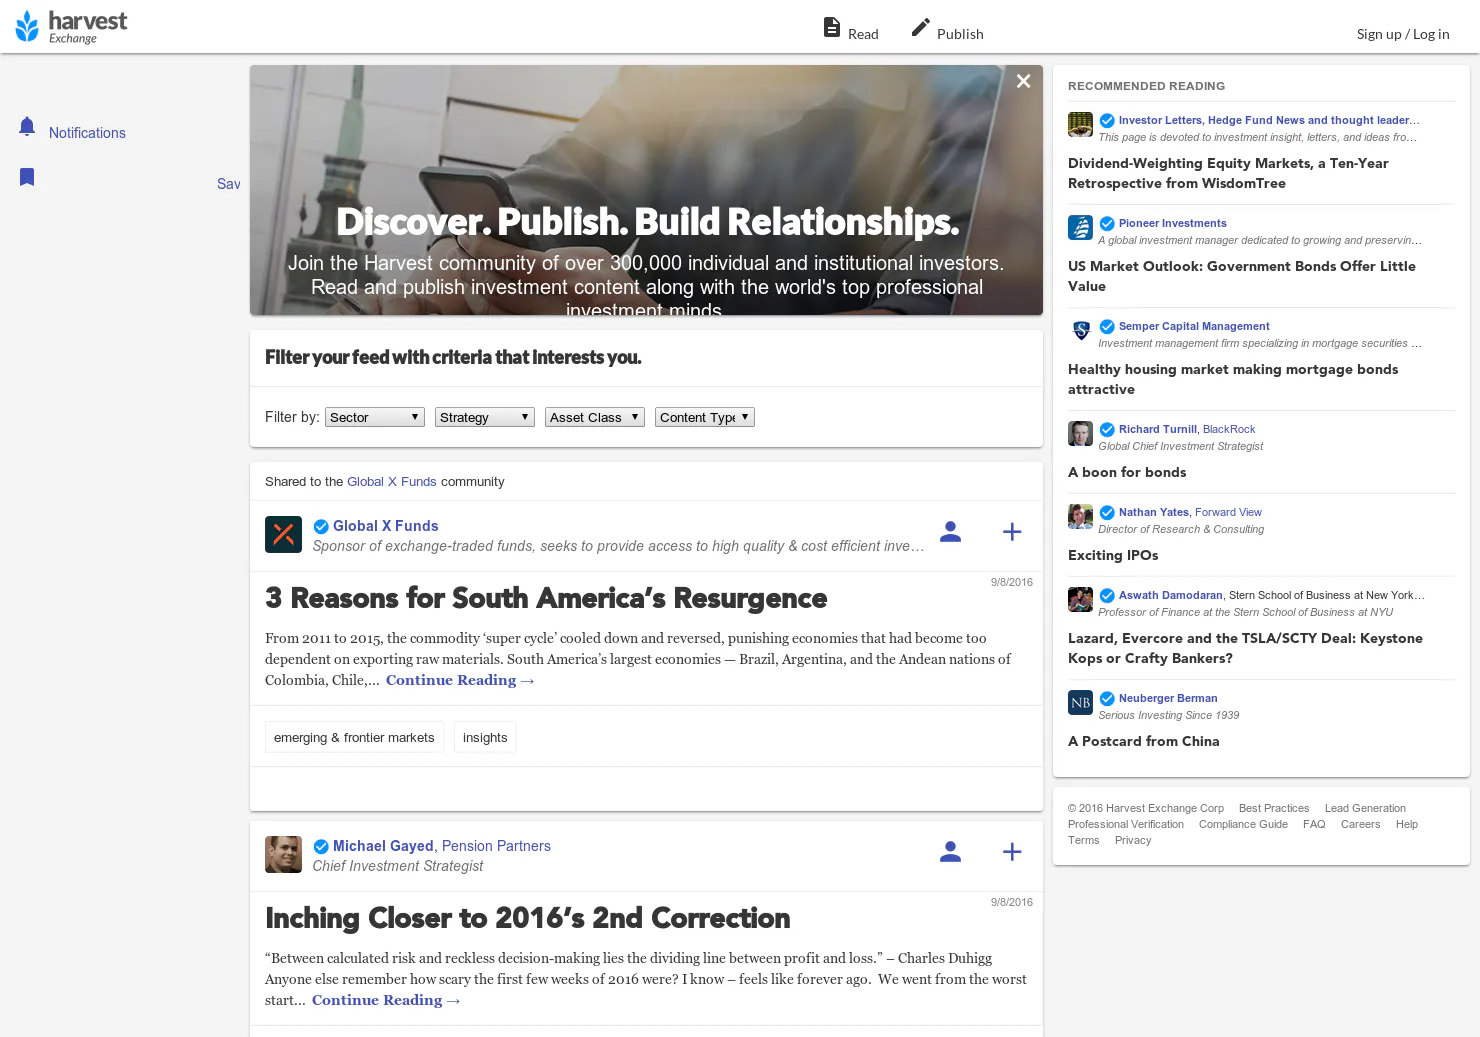Open Neuberger Berman profile link
1480x1037 pixels.
tap(1168, 698)
